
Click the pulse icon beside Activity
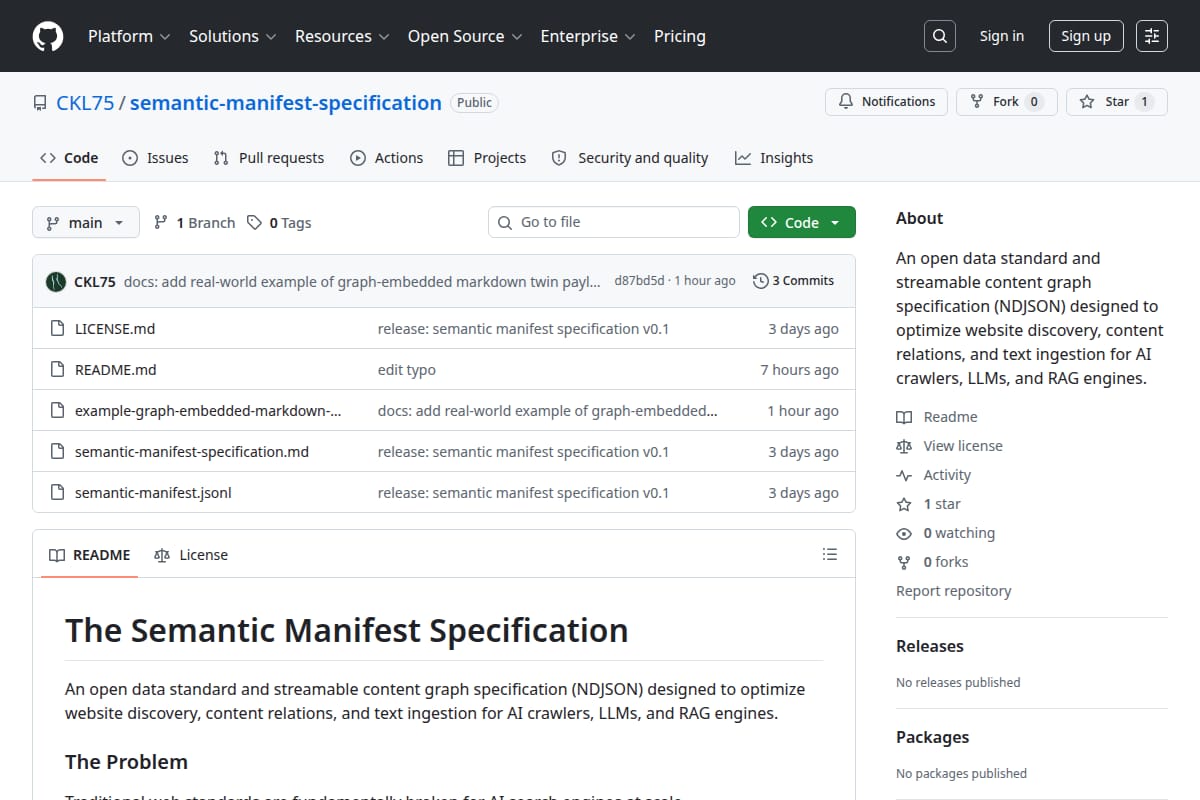[904, 475]
